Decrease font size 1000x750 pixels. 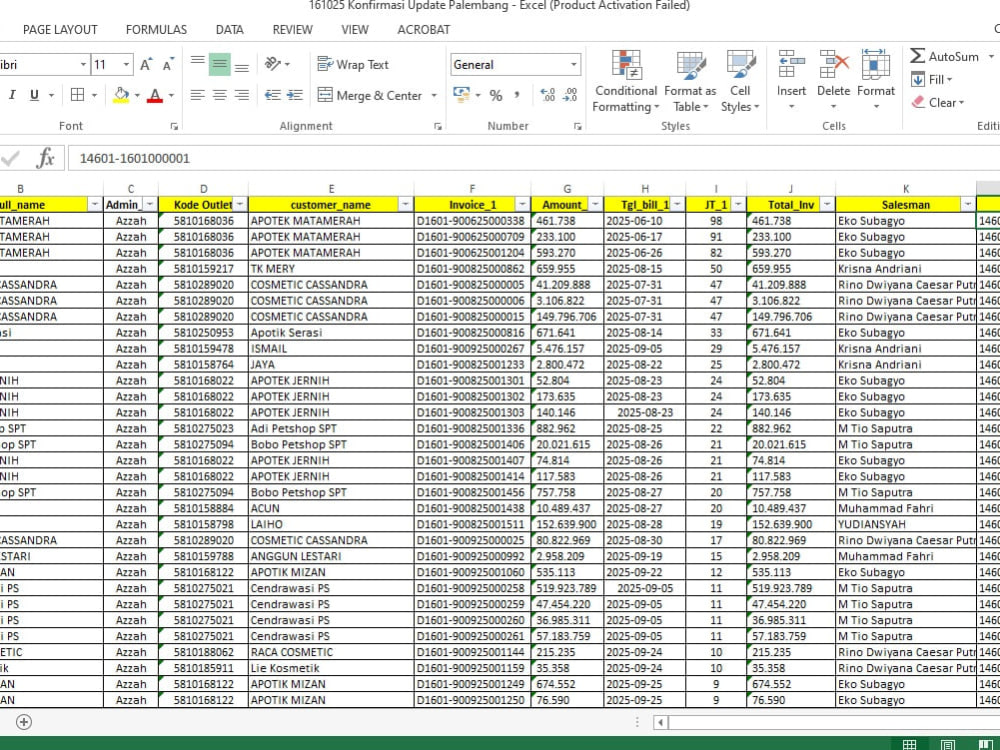pos(168,64)
